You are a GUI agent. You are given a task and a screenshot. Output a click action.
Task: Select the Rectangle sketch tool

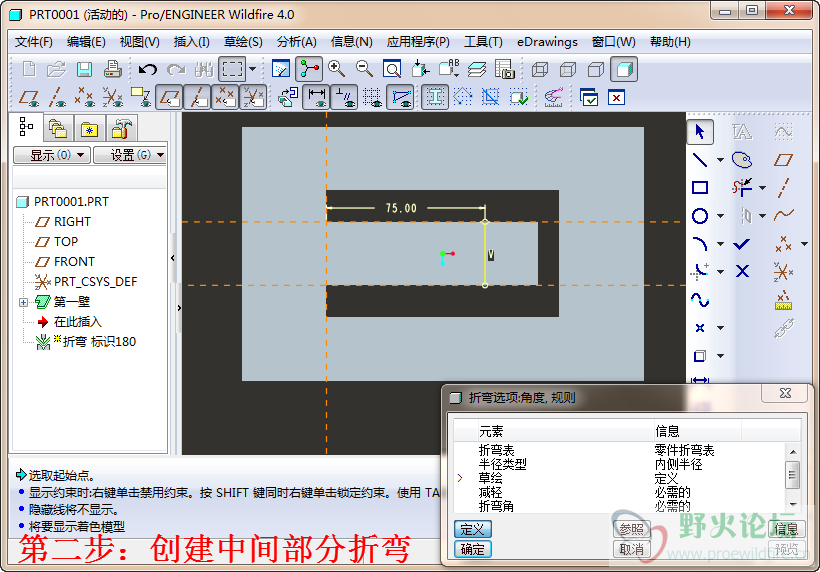700,187
